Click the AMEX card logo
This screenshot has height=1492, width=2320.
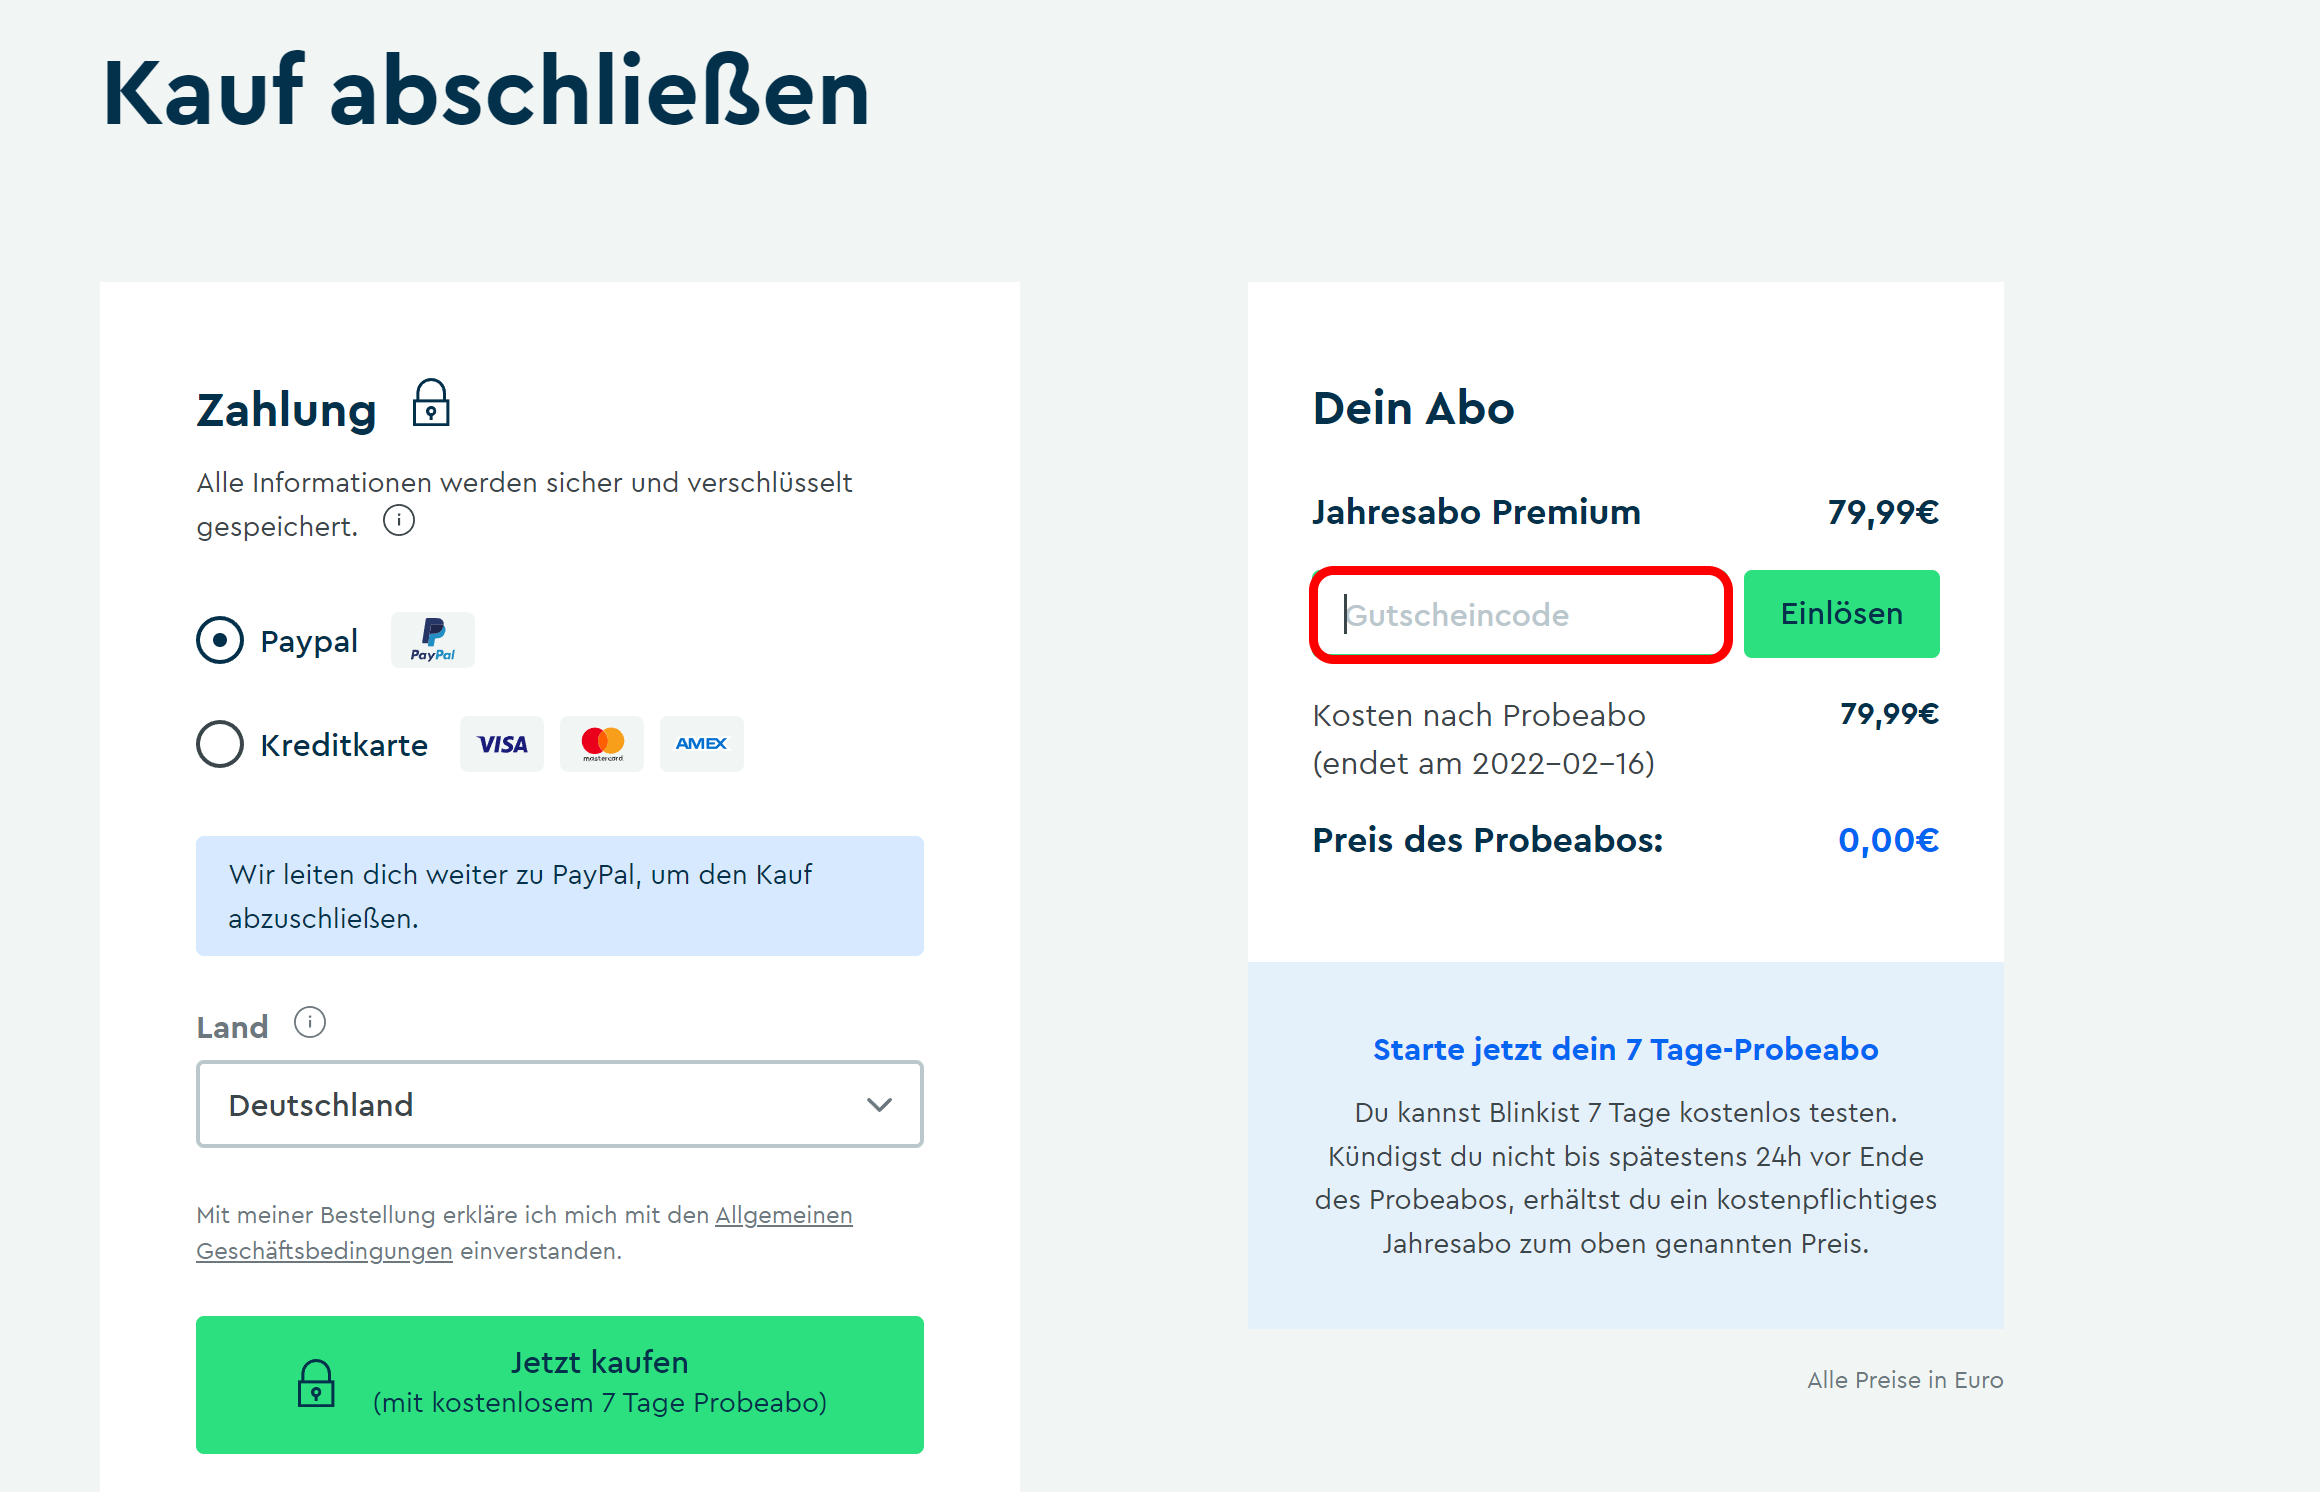tap(702, 744)
